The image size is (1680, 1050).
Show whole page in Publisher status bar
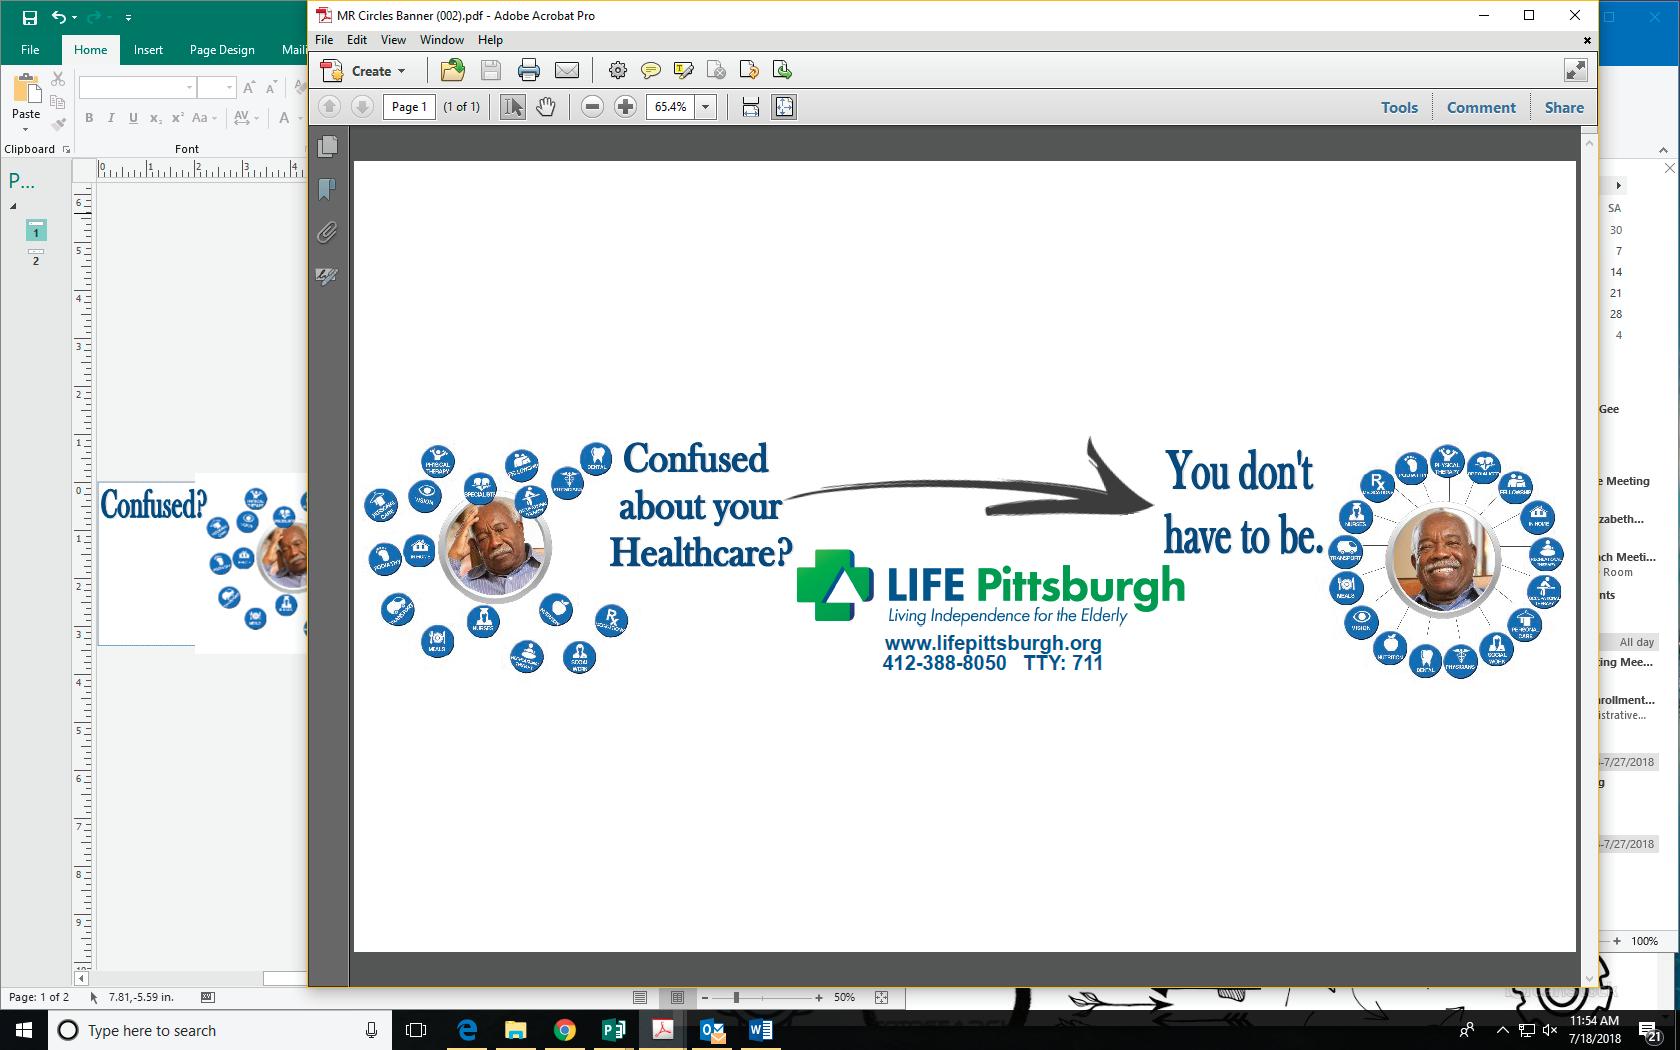[x=881, y=997]
